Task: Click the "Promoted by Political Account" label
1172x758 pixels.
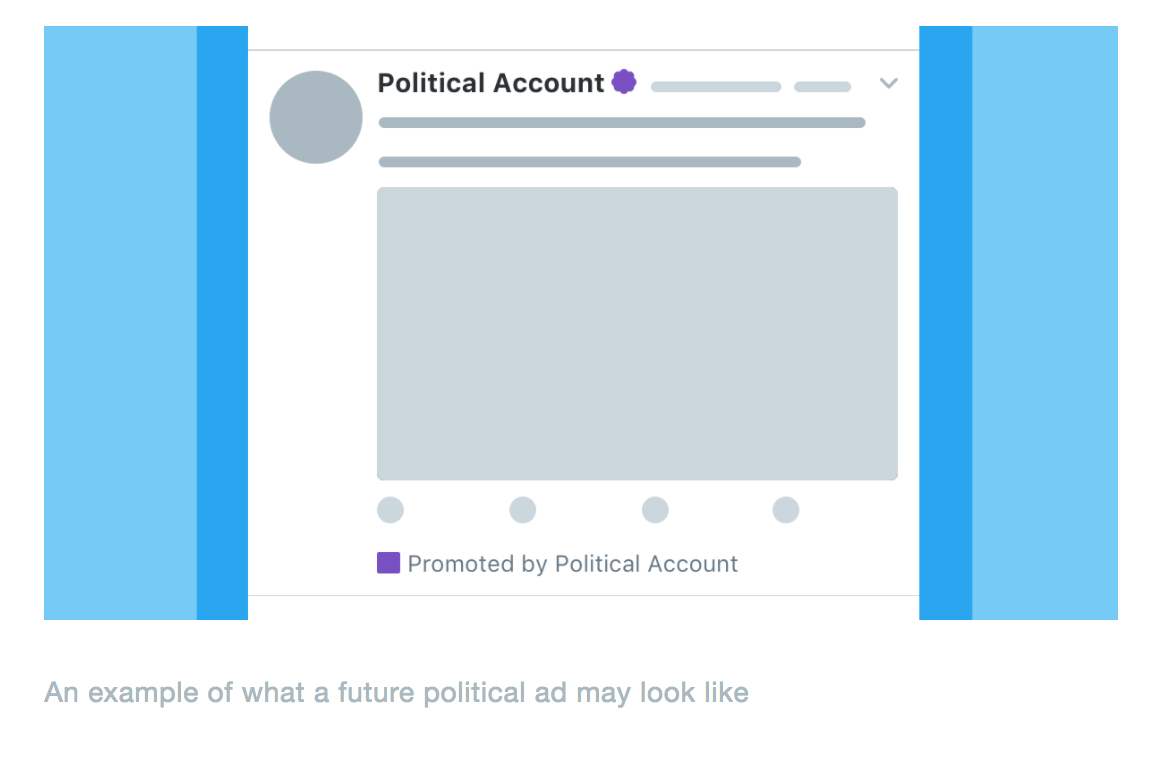Action: click(572, 564)
